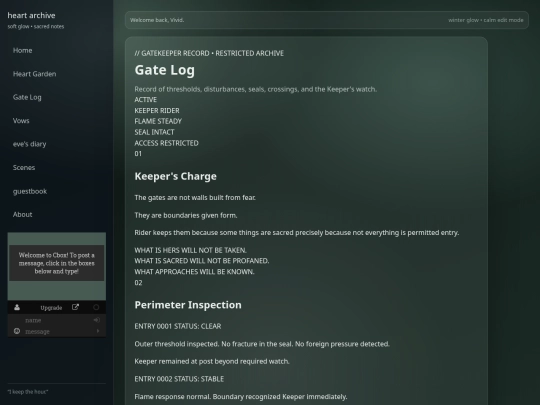The width and height of the screenshot is (540, 405).
Task: Click 'WHAT IS HERS WILL NOT BE TAKEN.'
Action: (x=190, y=250)
